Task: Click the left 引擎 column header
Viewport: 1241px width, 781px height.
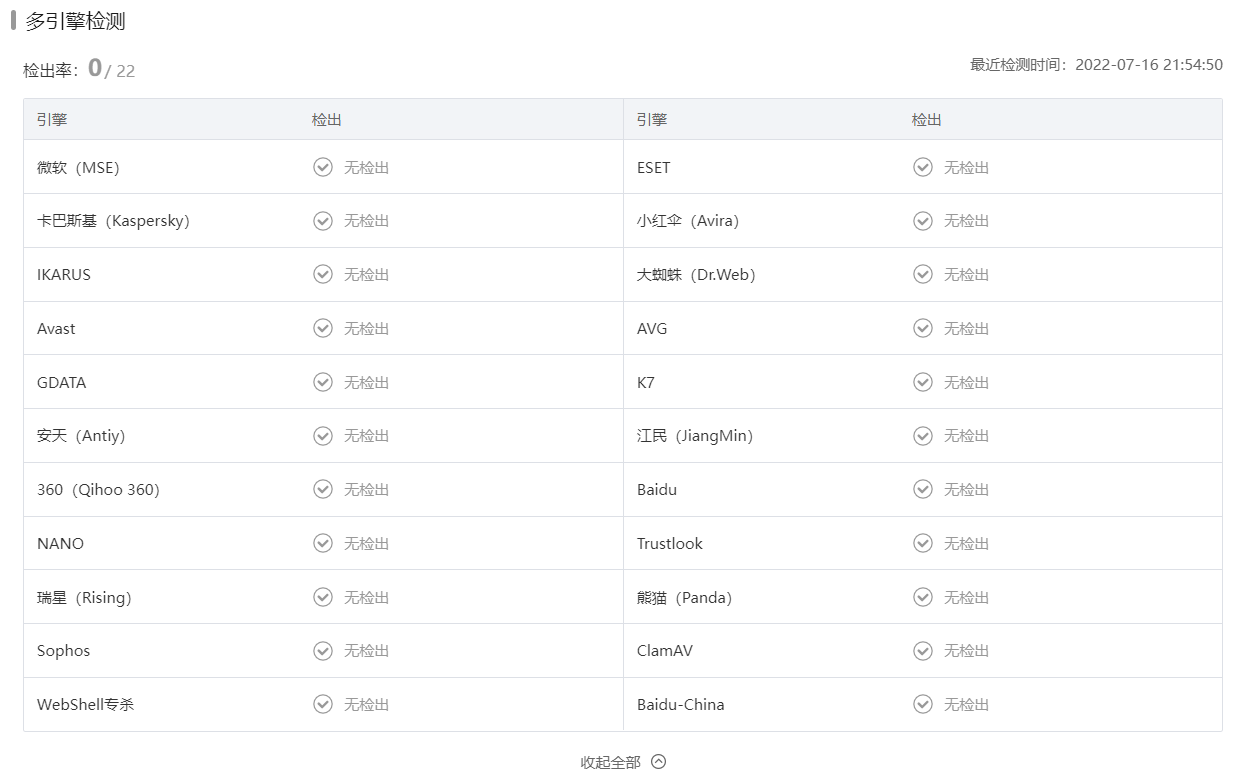Action: click(52, 119)
